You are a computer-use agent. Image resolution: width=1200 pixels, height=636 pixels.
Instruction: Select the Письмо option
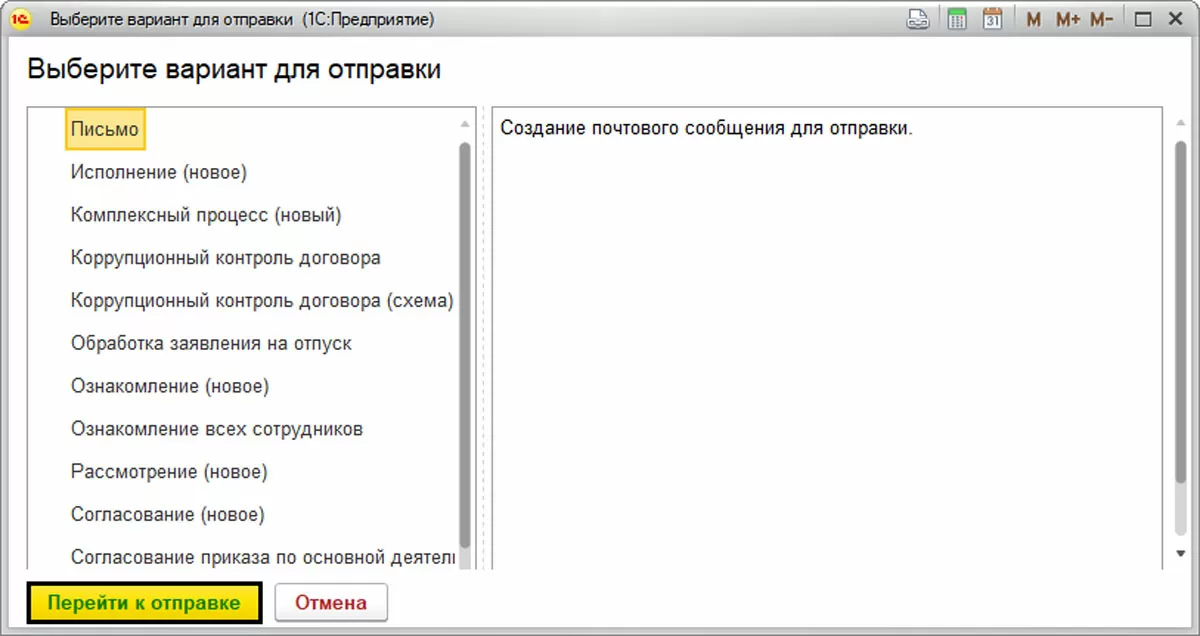pyautogui.click(x=105, y=129)
